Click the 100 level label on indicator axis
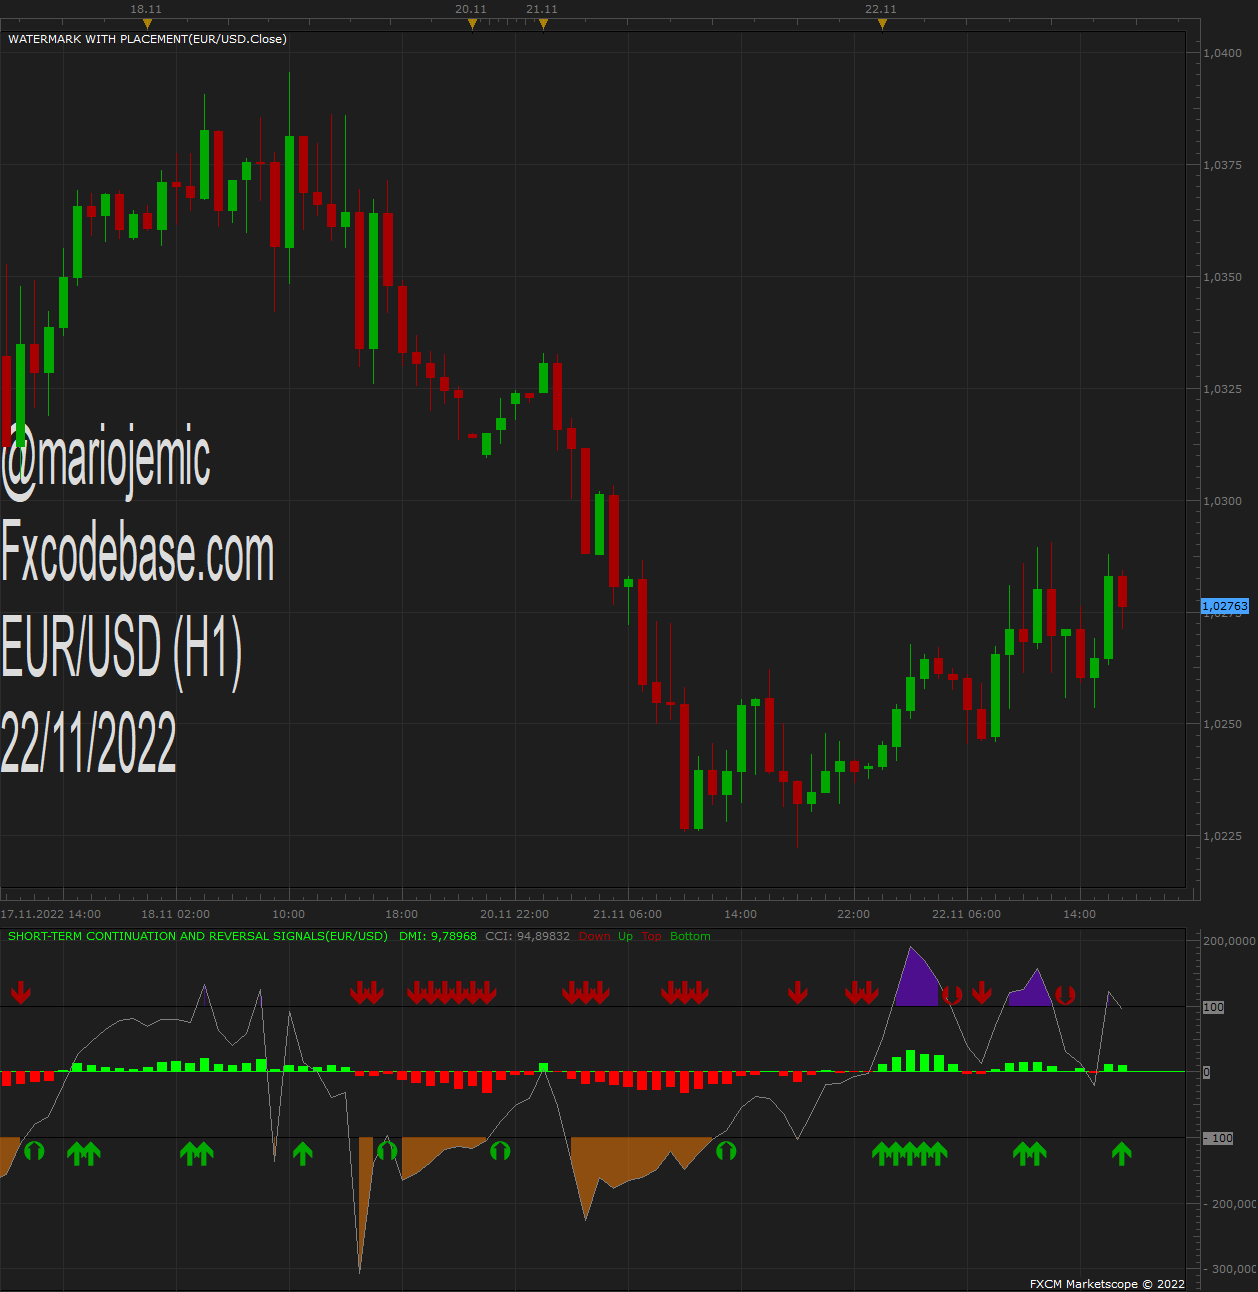This screenshot has width=1258, height=1292. [x=1213, y=1007]
